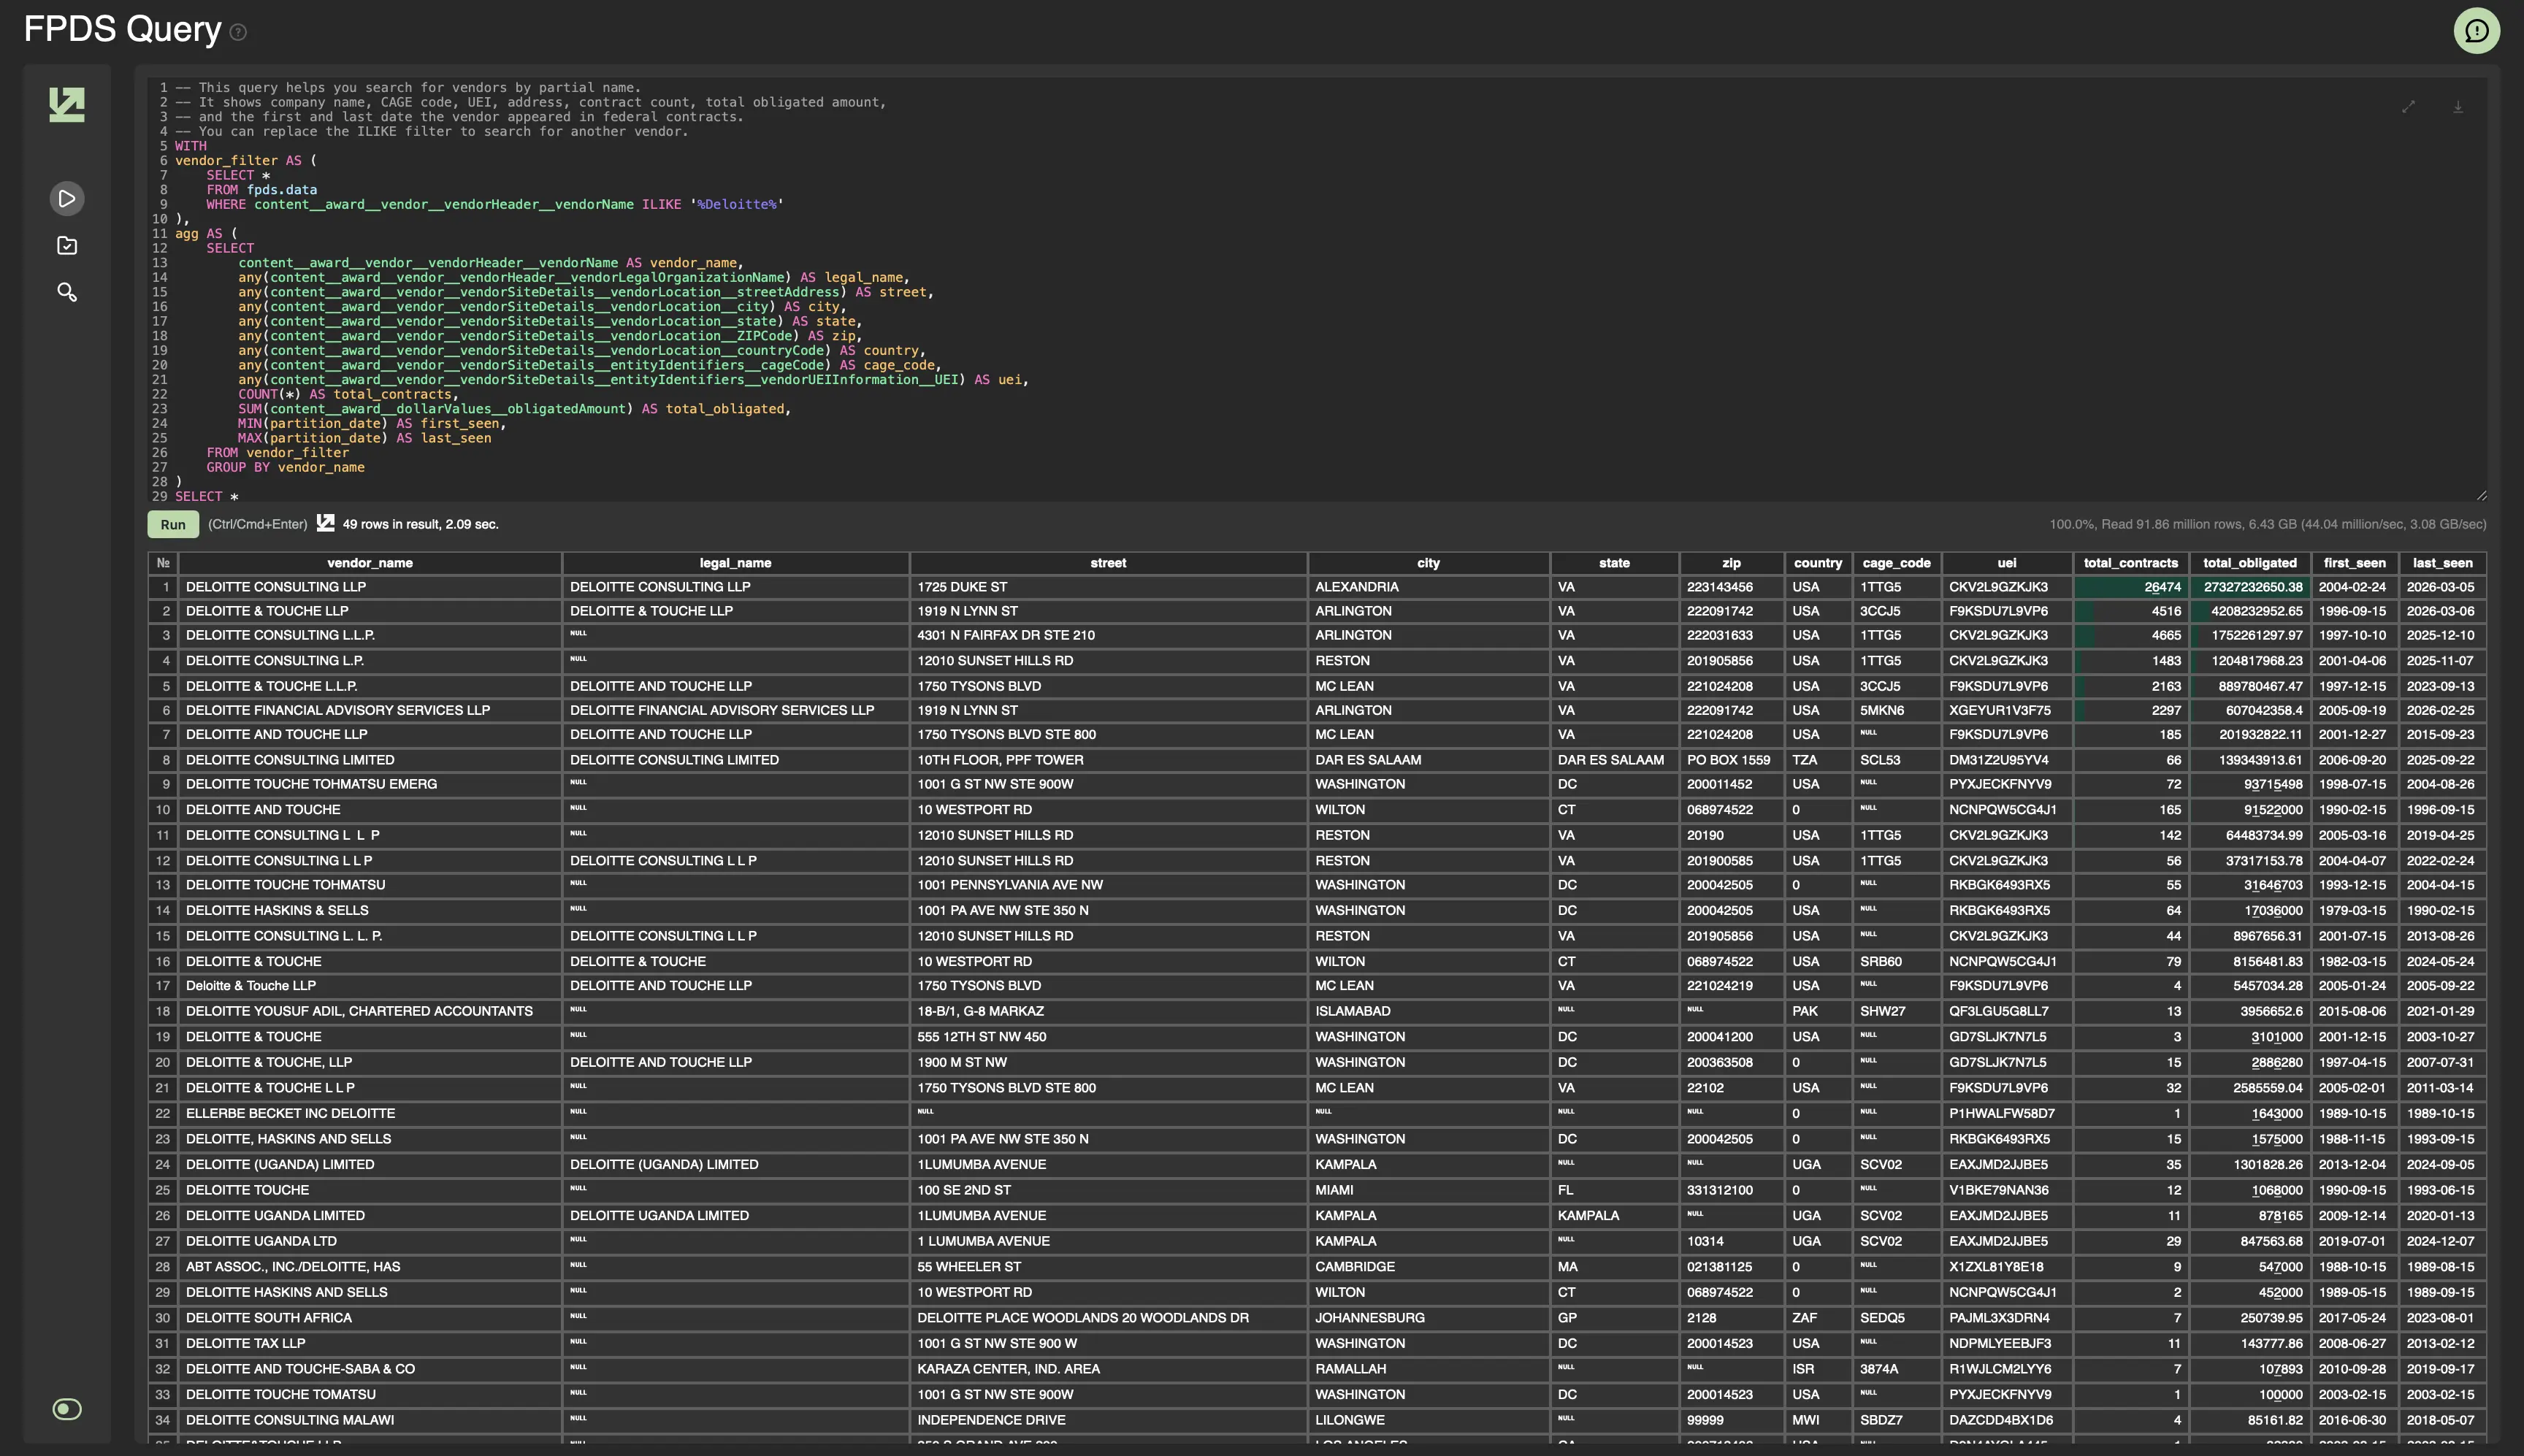Click the green logo icon in the sidebar
The width and height of the screenshot is (2524, 1456).
[x=67, y=105]
